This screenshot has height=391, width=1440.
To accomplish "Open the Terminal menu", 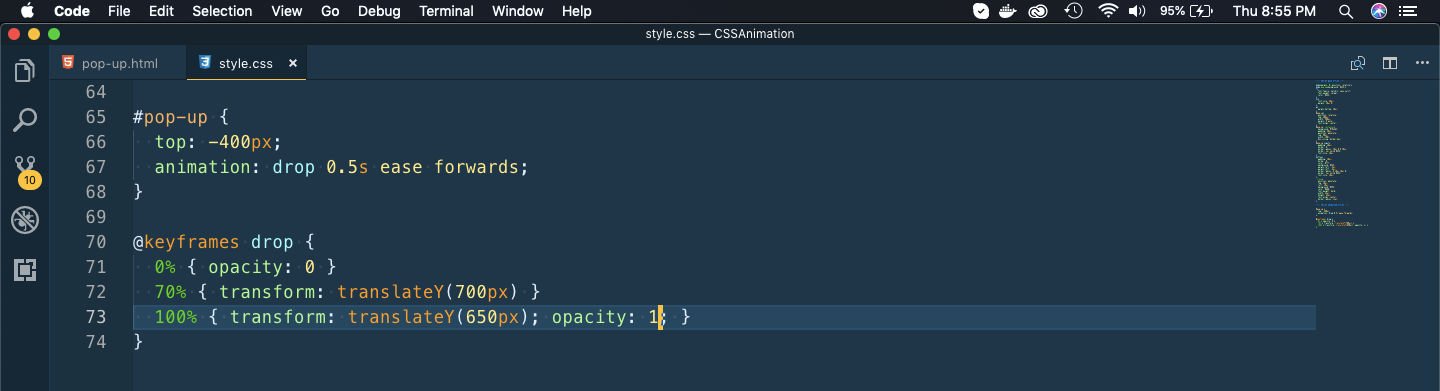I will tap(446, 11).
